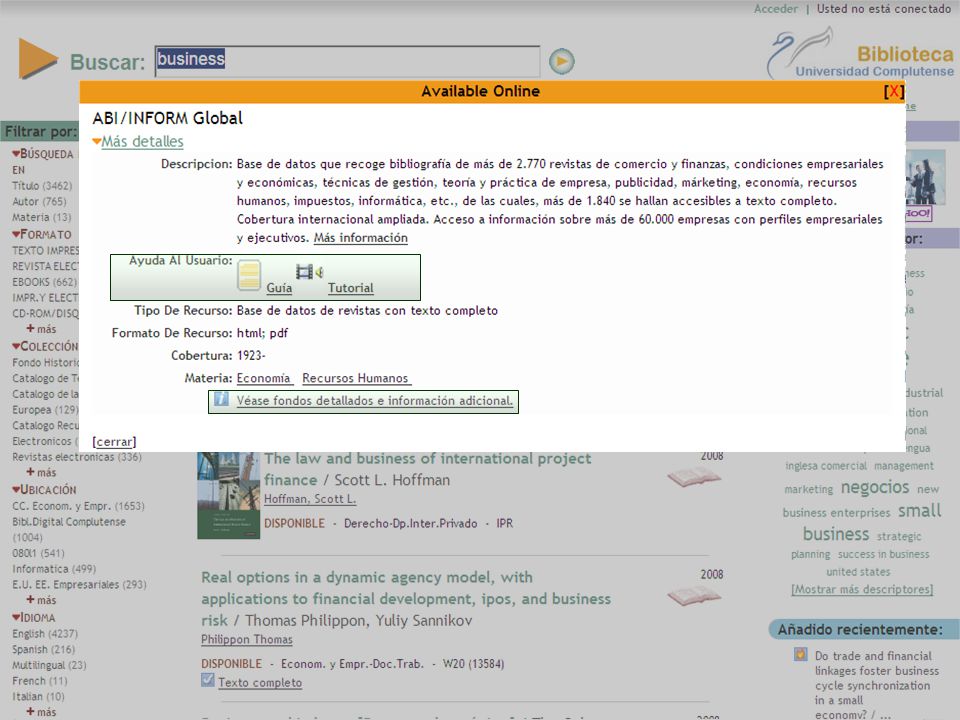The width and height of the screenshot is (960, 720).
Task: Click the large orange triangle logo
Action: pos(38,59)
